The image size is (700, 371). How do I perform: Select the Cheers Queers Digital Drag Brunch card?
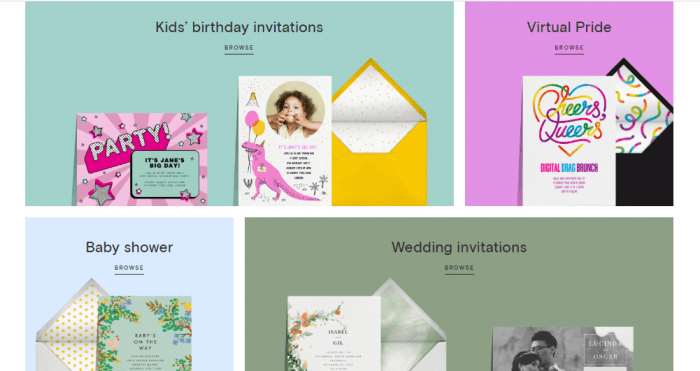point(569,141)
